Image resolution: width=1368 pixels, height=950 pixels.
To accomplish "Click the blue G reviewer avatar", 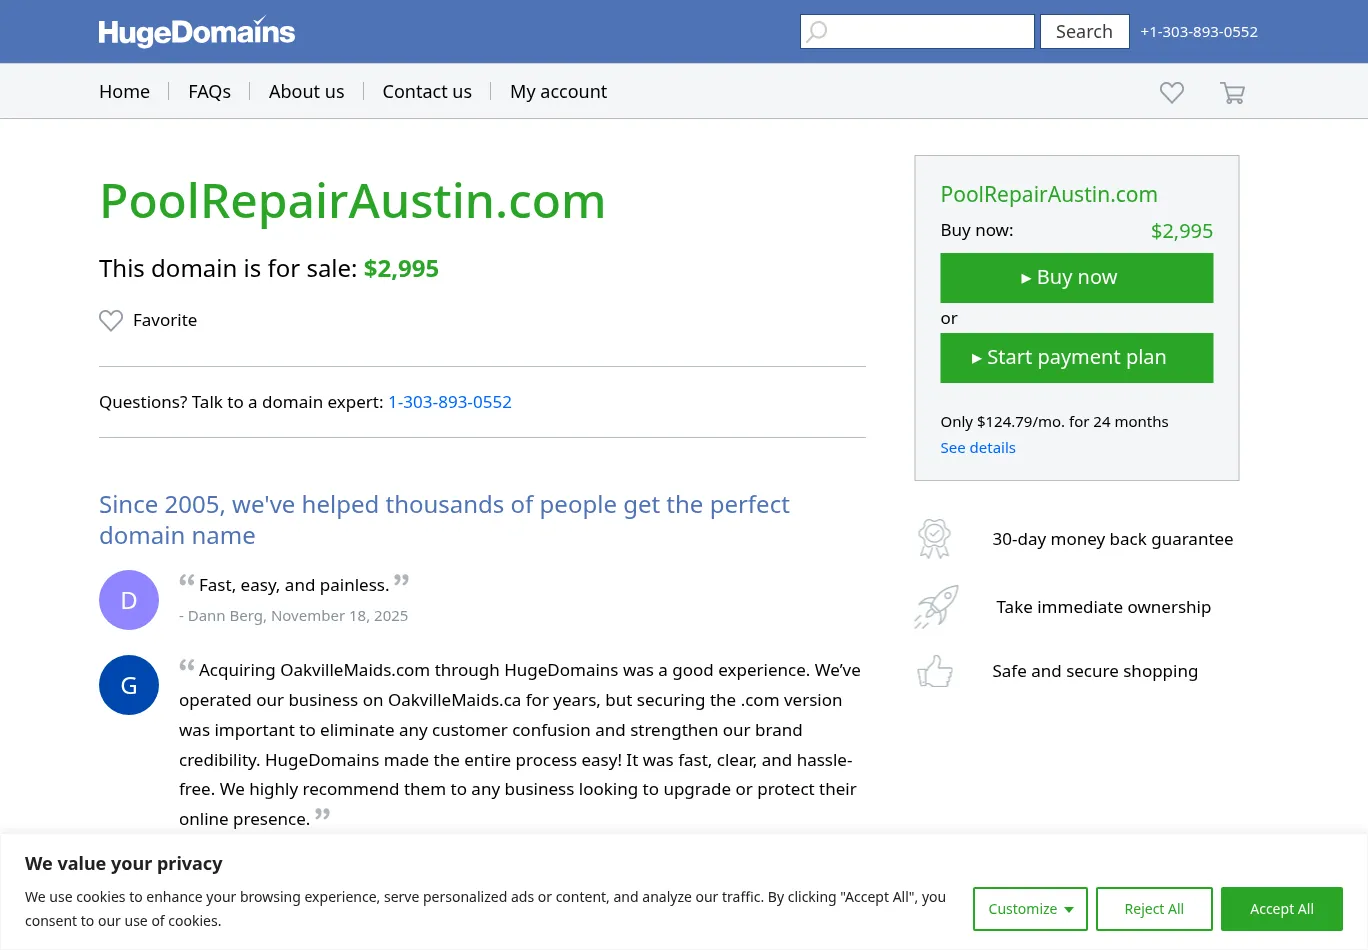I will coord(129,685).
